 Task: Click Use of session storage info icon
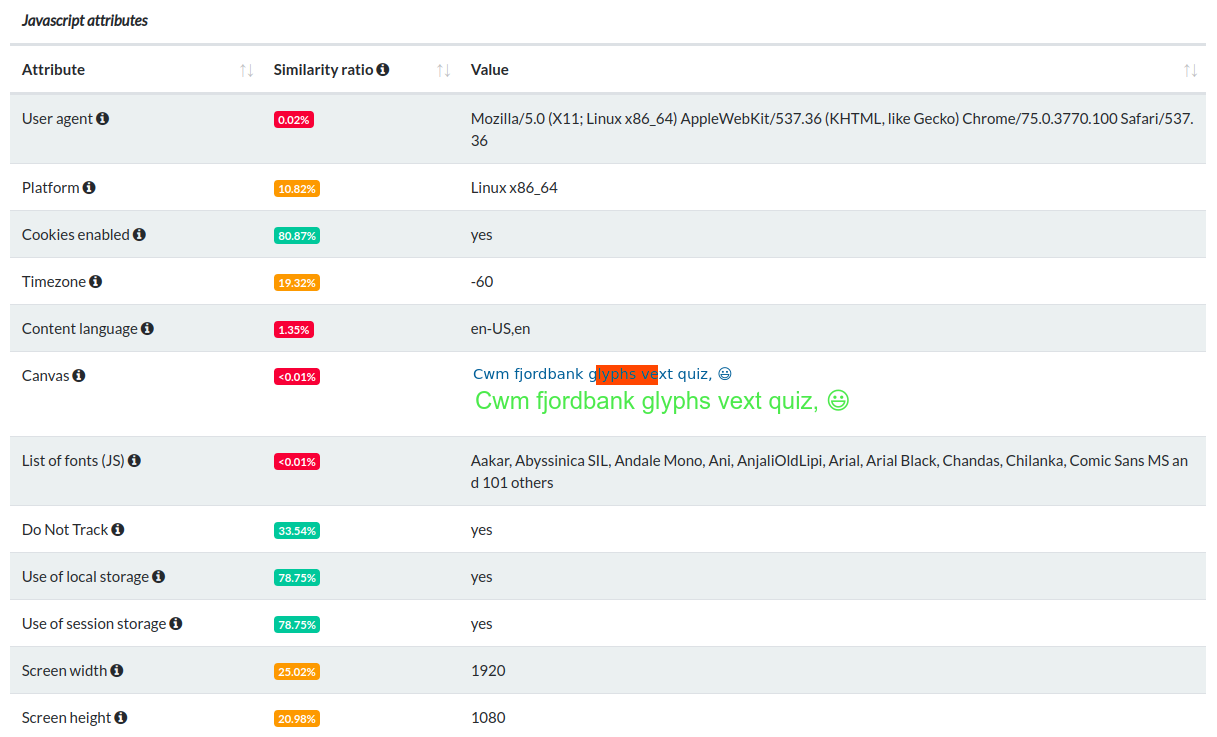[x=176, y=623]
